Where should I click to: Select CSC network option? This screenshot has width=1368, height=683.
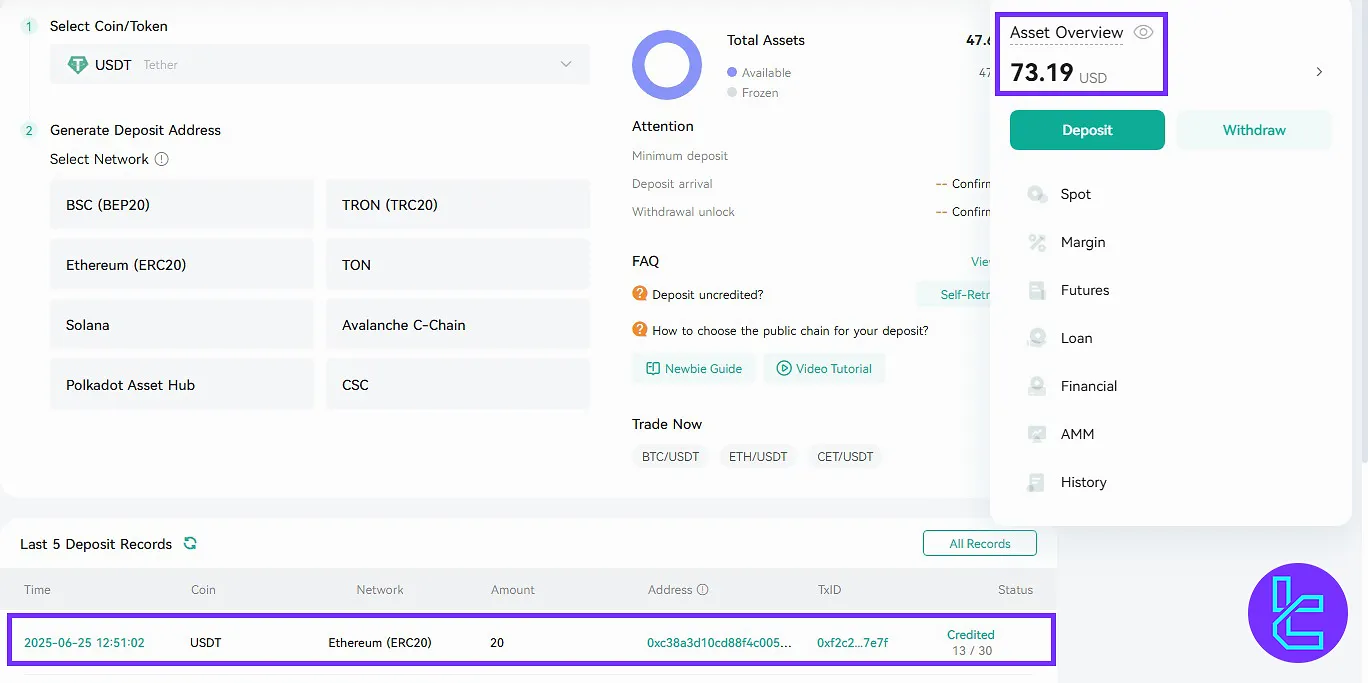(458, 385)
